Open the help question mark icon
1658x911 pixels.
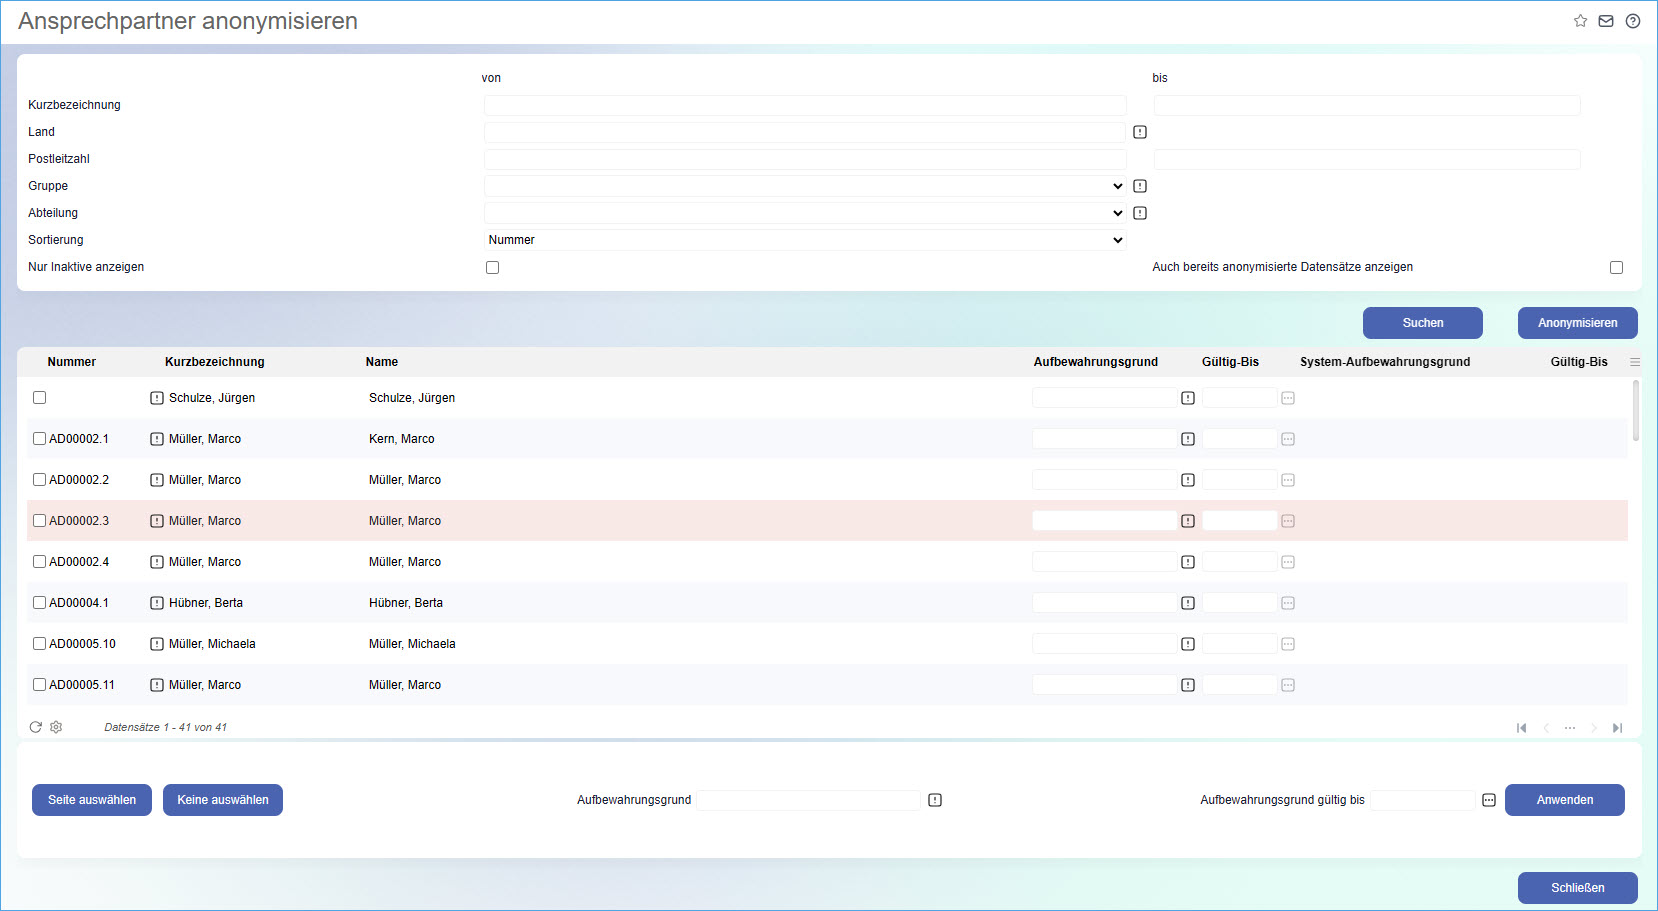[1633, 21]
